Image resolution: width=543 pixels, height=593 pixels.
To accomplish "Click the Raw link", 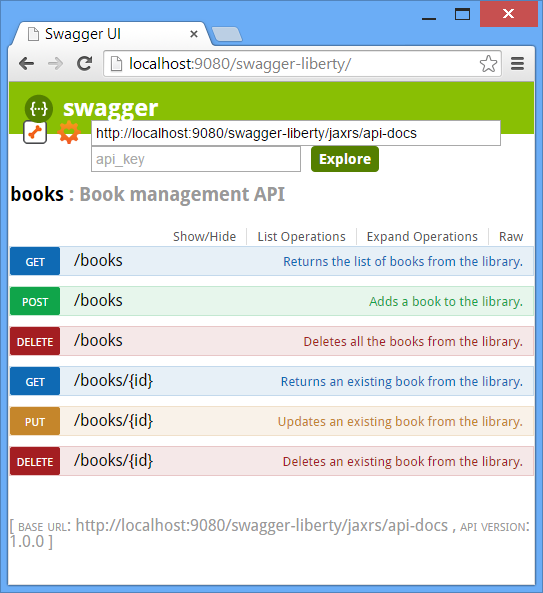I will coord(511,237).
